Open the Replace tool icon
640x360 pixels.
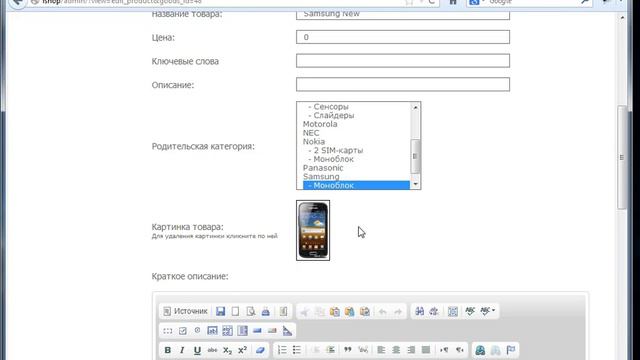pyautogui.click(x=434, y=311)
